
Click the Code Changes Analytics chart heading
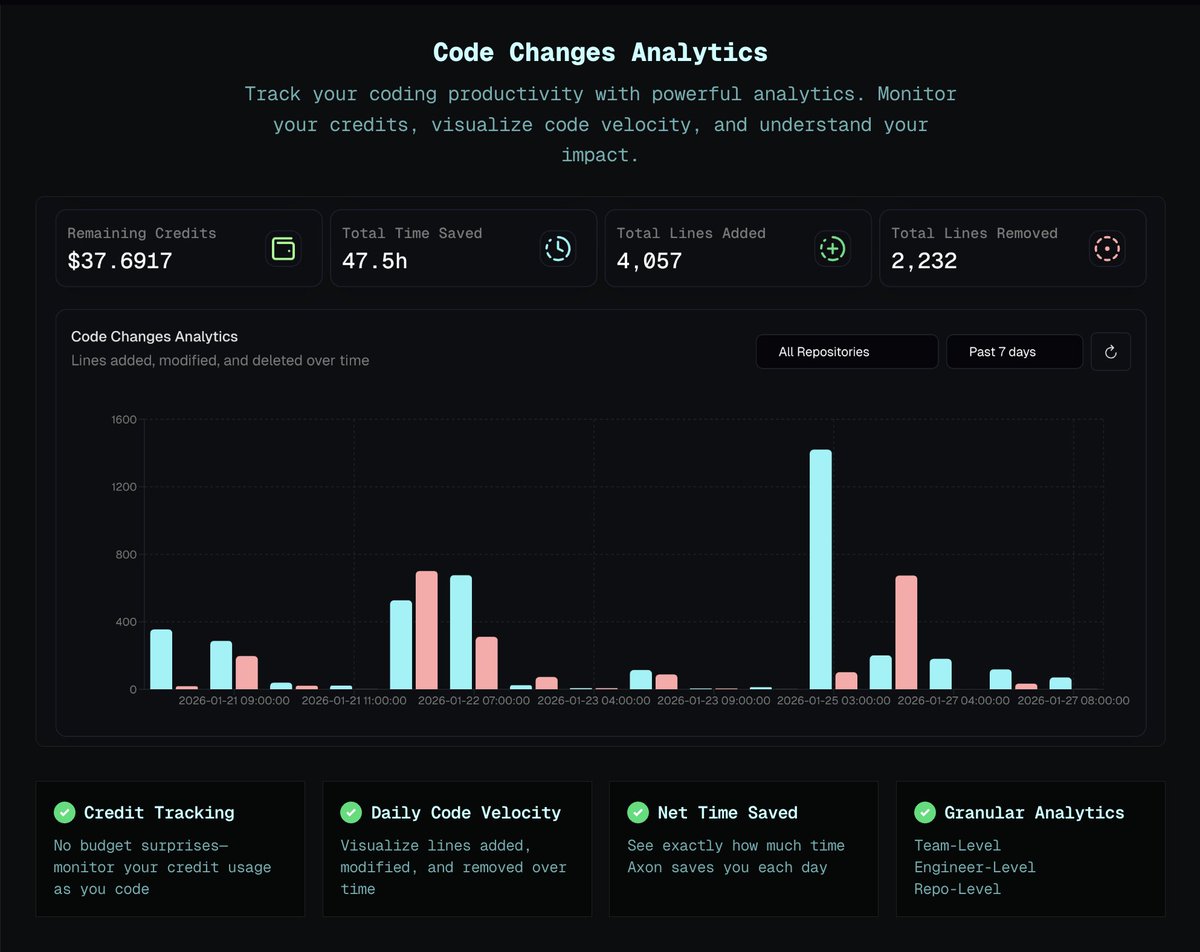(x=154, y=336)
